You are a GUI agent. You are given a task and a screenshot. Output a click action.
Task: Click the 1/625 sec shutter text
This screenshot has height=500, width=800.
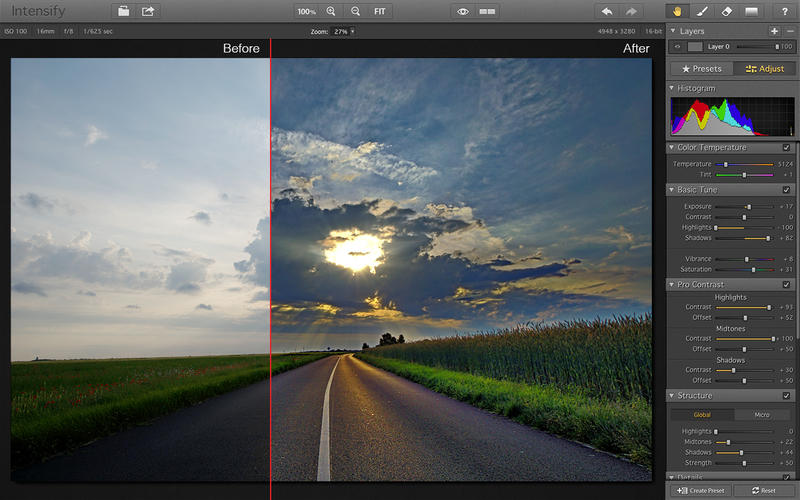coord(97,32)
